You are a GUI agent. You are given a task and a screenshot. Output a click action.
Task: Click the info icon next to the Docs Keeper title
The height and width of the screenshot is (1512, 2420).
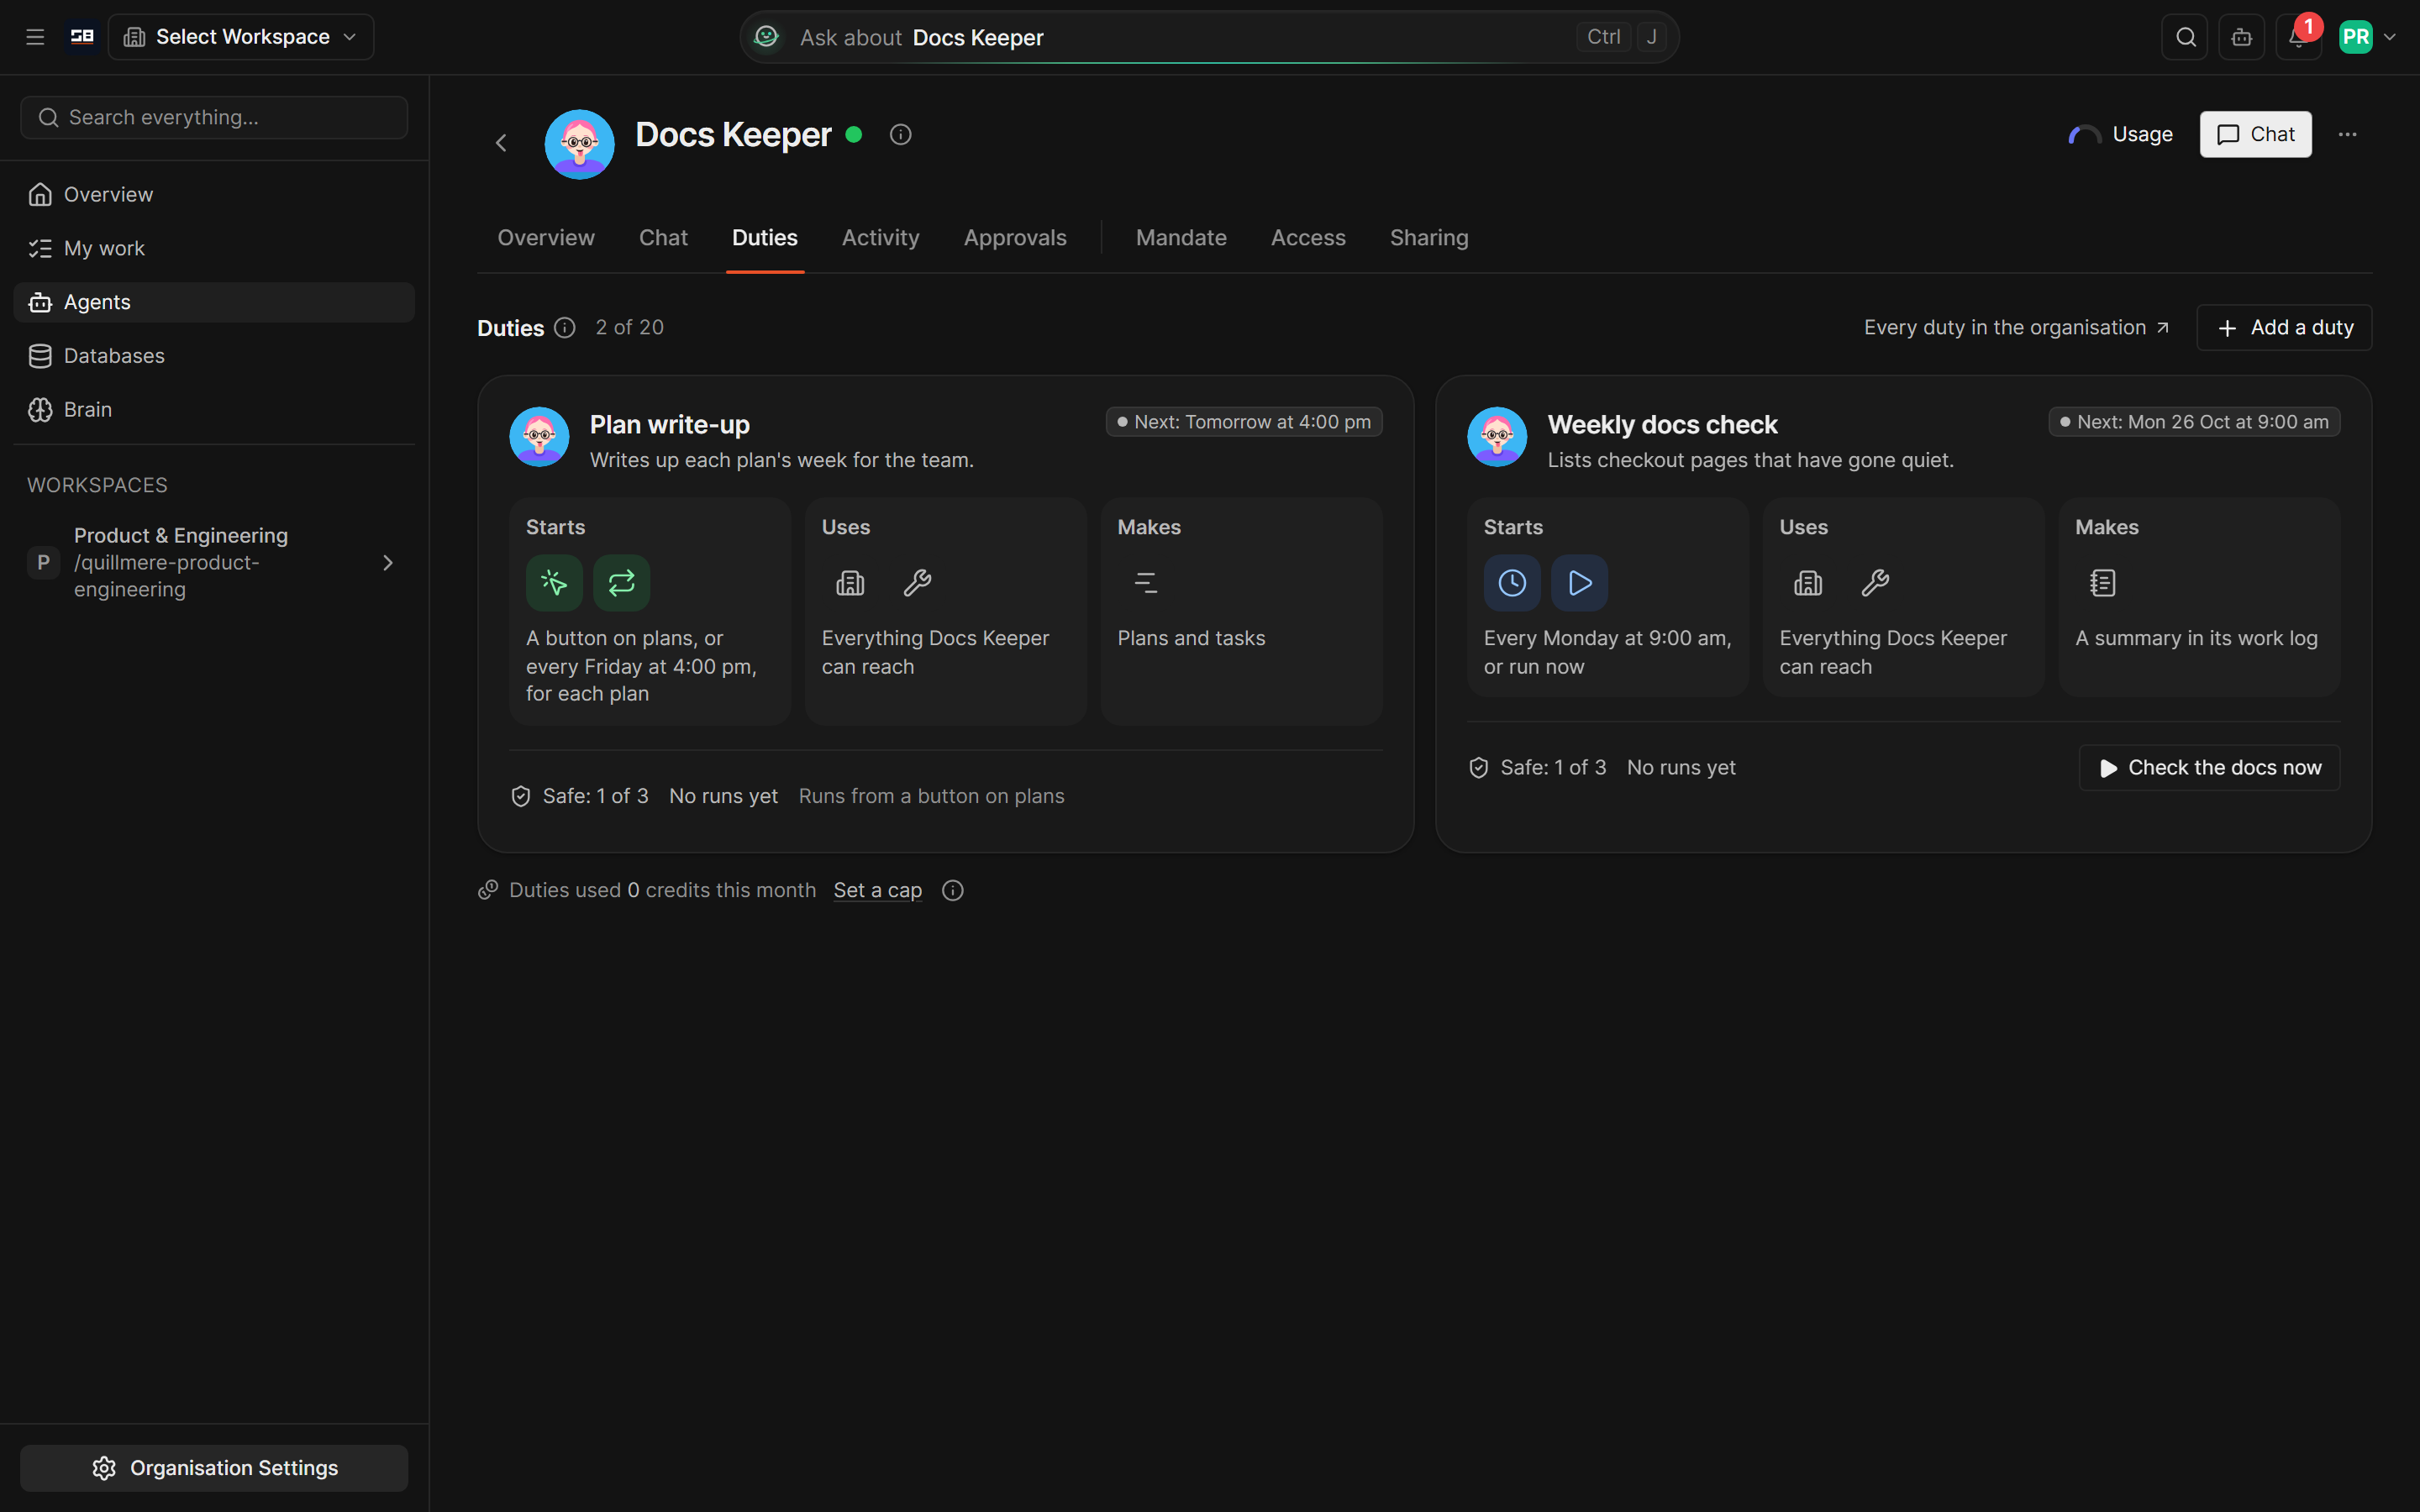900,134
